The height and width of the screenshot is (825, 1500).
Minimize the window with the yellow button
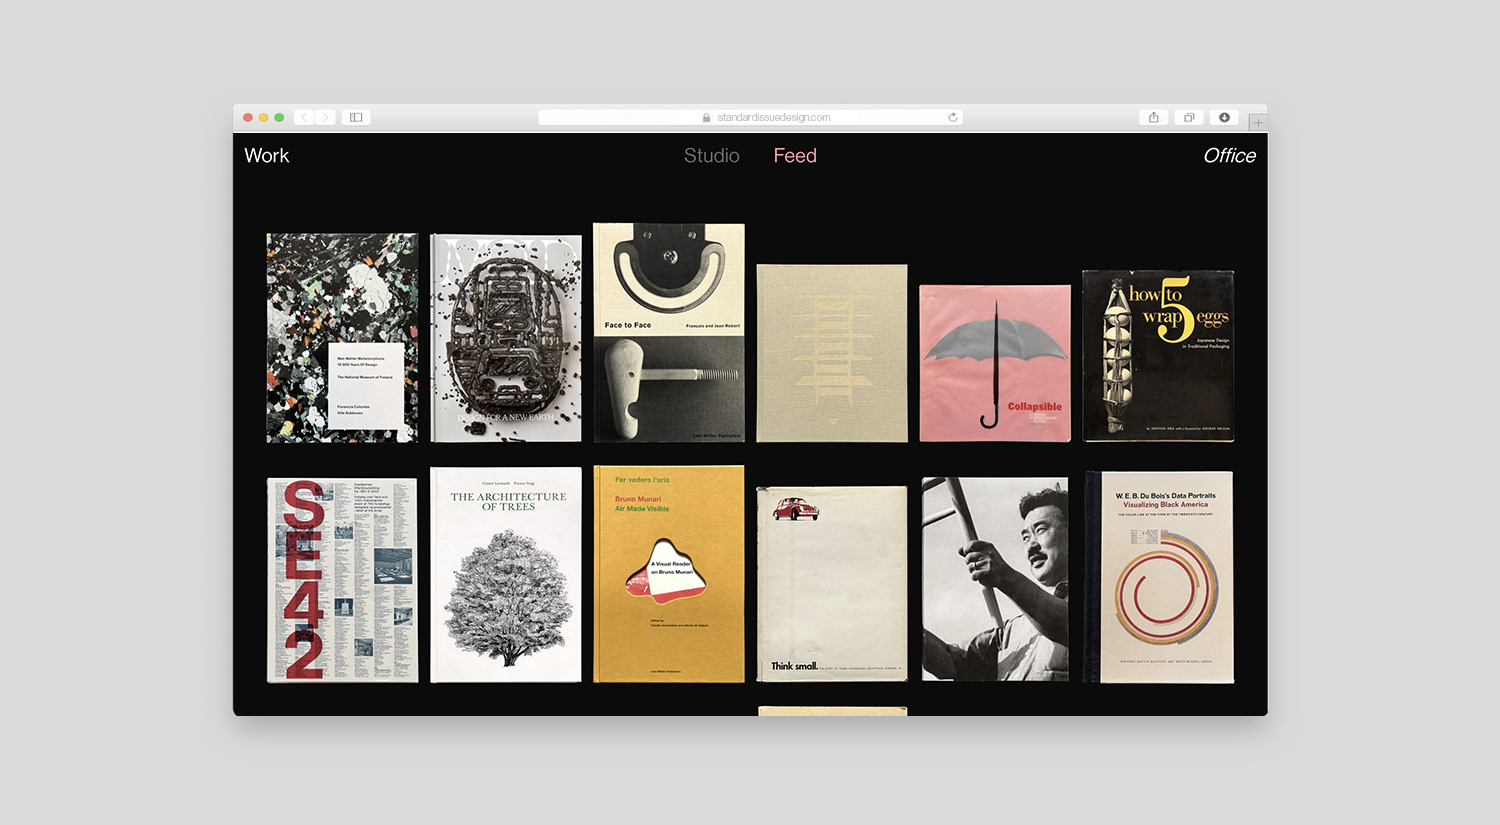[264, 117]
